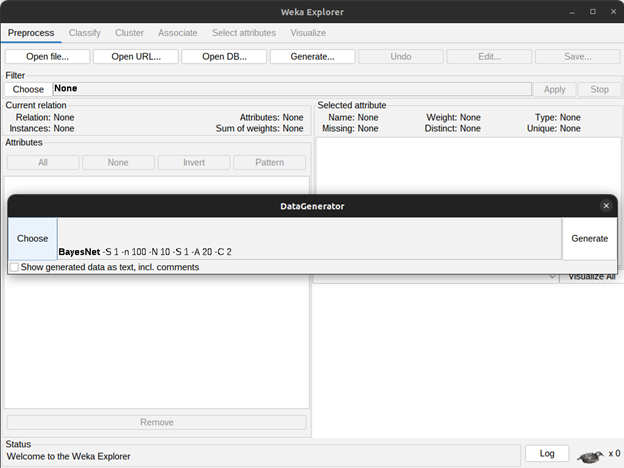Click the Welcome to the Weka Explorer status text
This screenshot has height=468, width=624.
(x=68, y=456)
